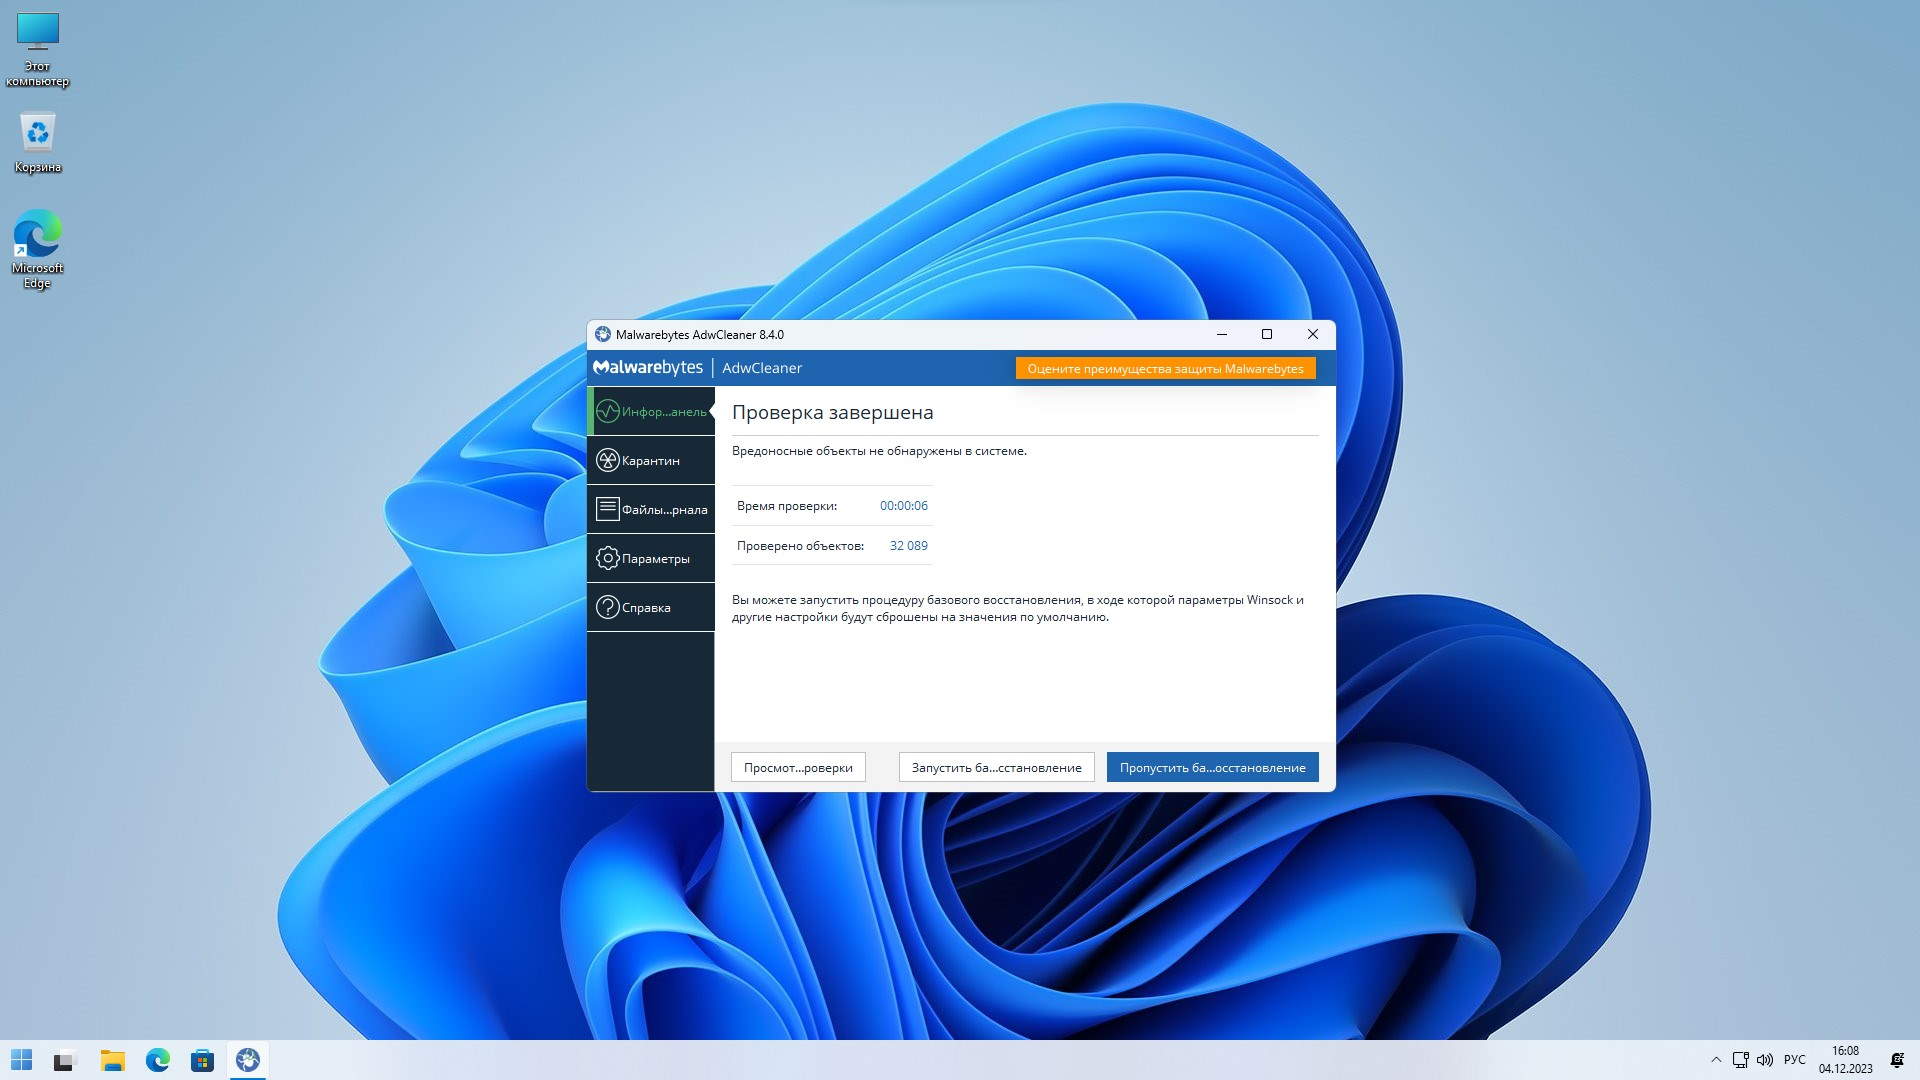This screenshot has width=1920, height=1080.
Task: Open the Windows Start menu
Action: click(x=22, y=1060)
